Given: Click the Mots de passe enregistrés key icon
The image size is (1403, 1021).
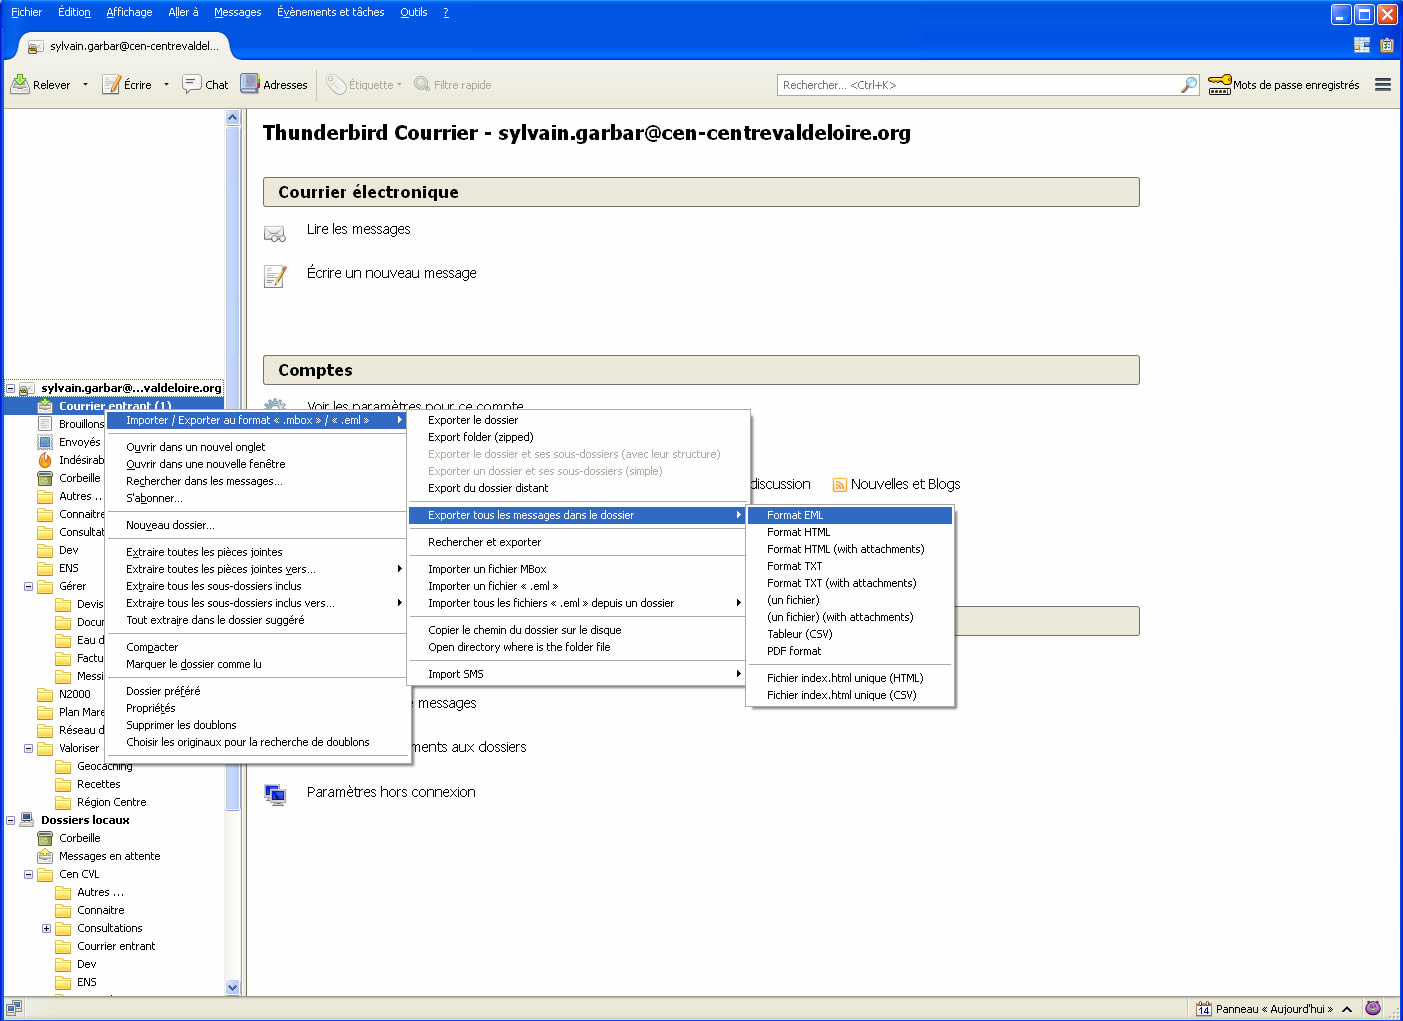Looking at the screenshot, I should tap(1219, 85).
